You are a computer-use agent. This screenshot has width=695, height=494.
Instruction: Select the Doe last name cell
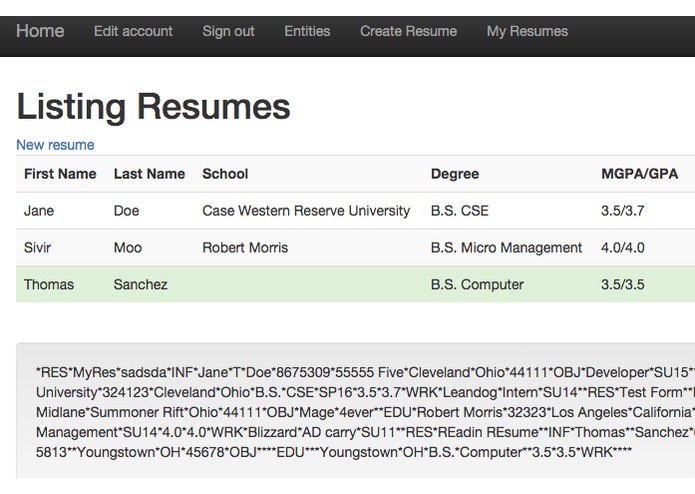tap(126, 210)
